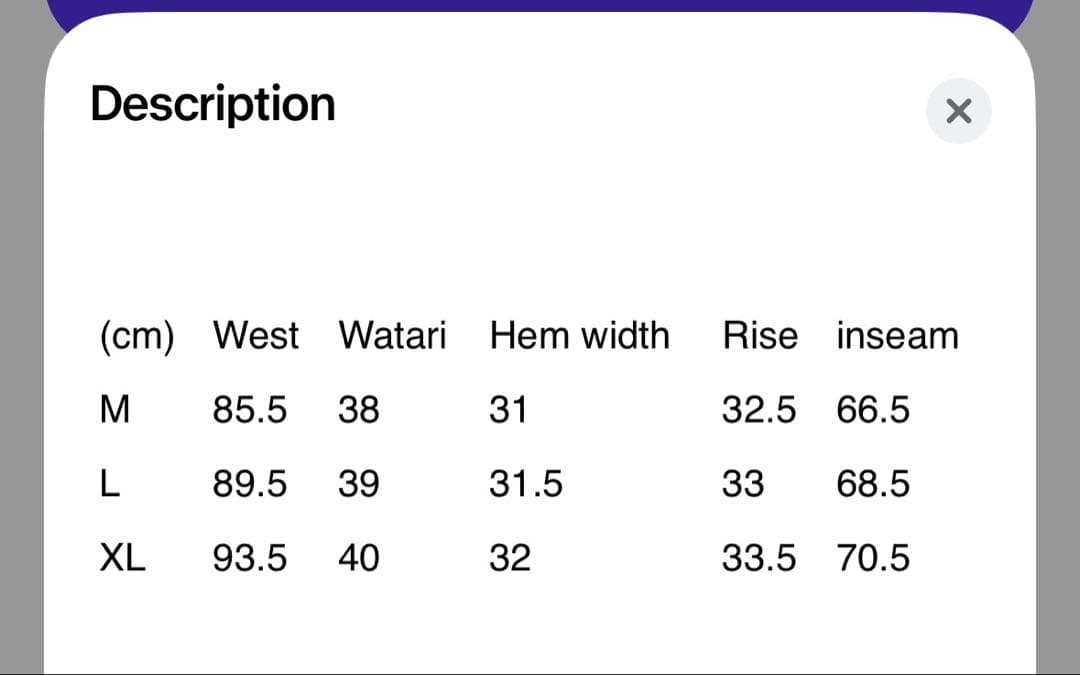Select the Watari column header

pyautogui.click(x=392, y=336)
